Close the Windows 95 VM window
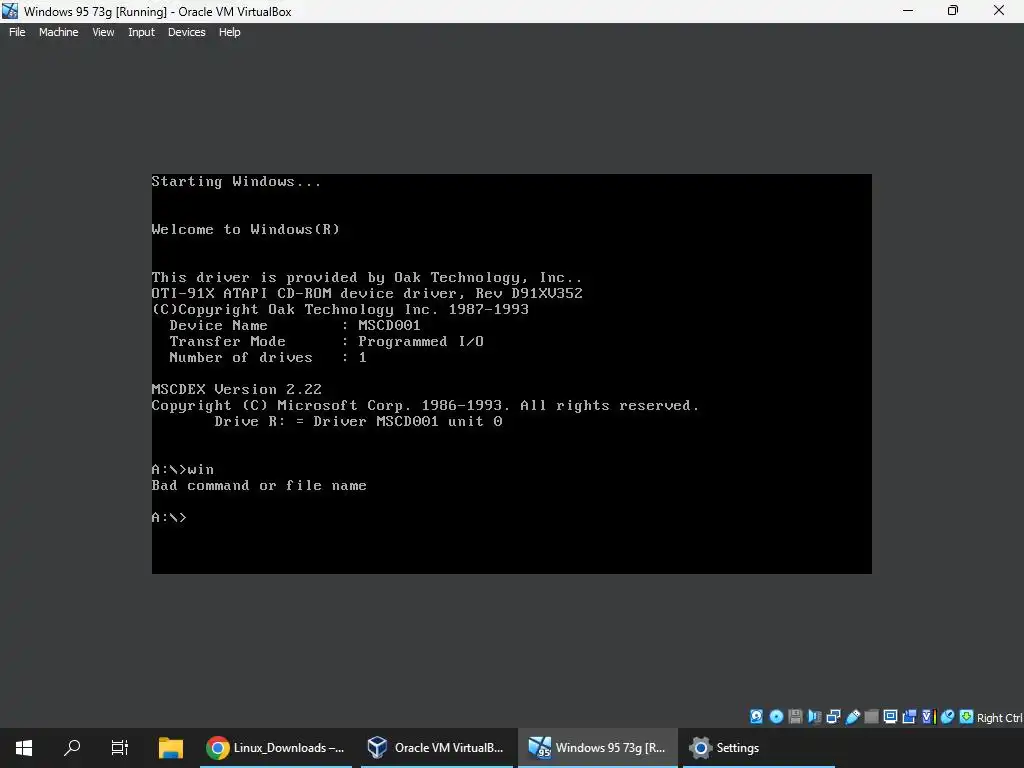Viewport: 1024px width, 768px height. pos(999,10)
